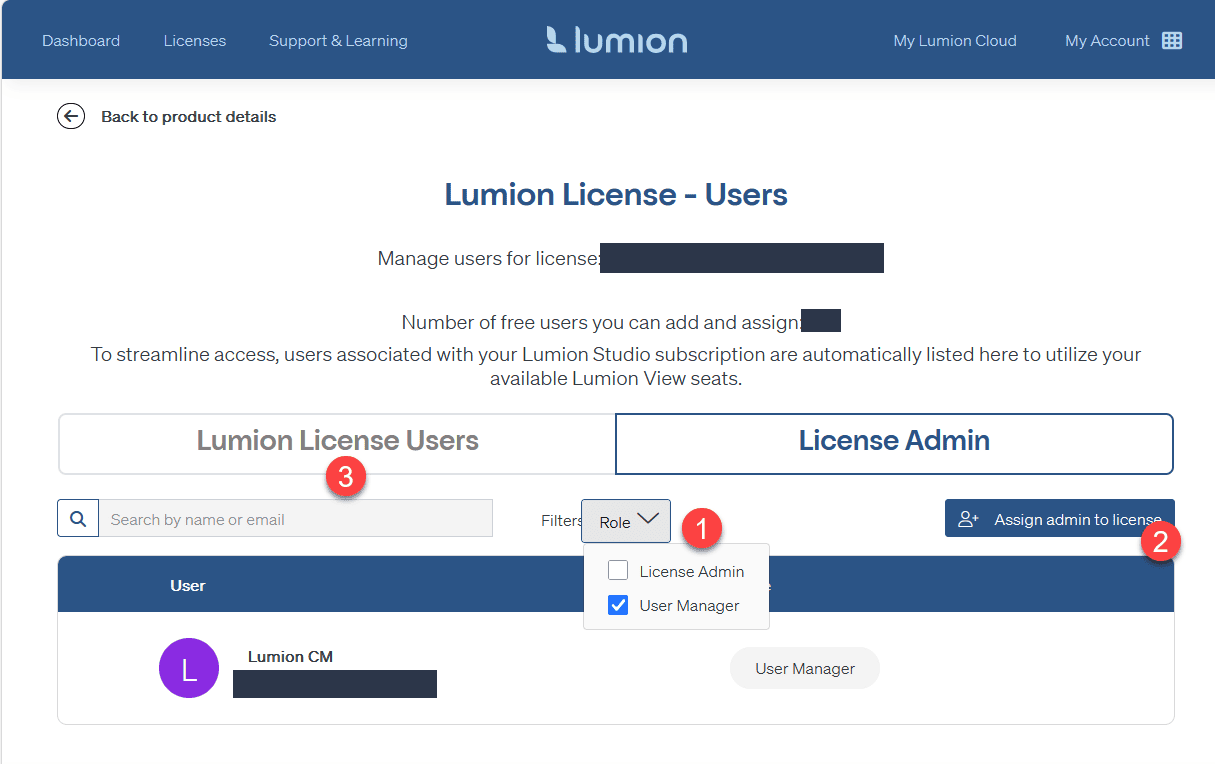The width and height of the screenshot is (1215, 764).
Task: Open Support & Learning menu item
Action: coord(338,41)
